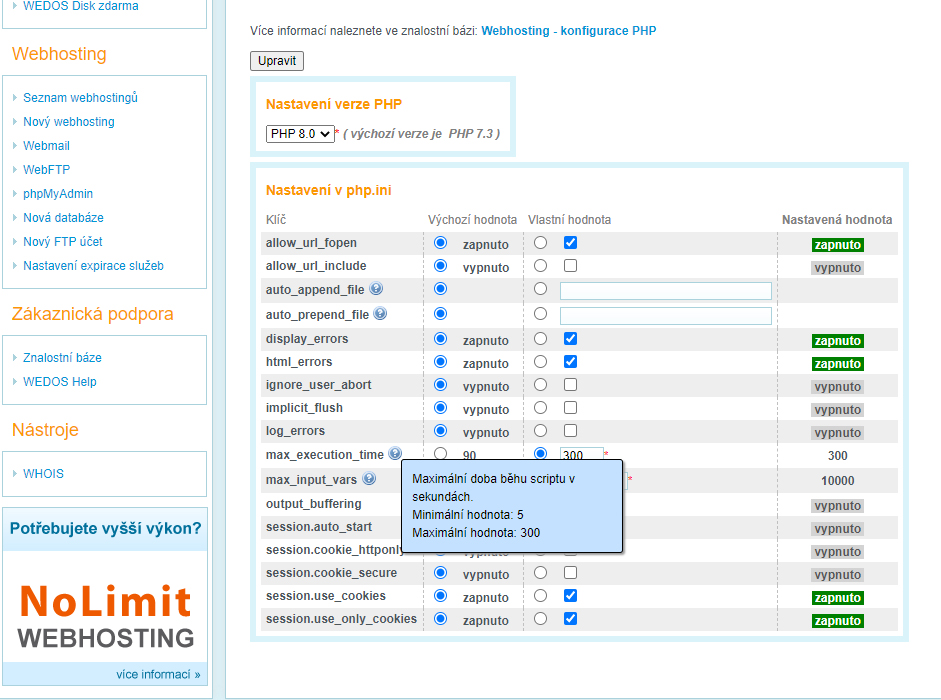Click the max_execution_time value field
The image size is (941, 700).
pos(582,455)
